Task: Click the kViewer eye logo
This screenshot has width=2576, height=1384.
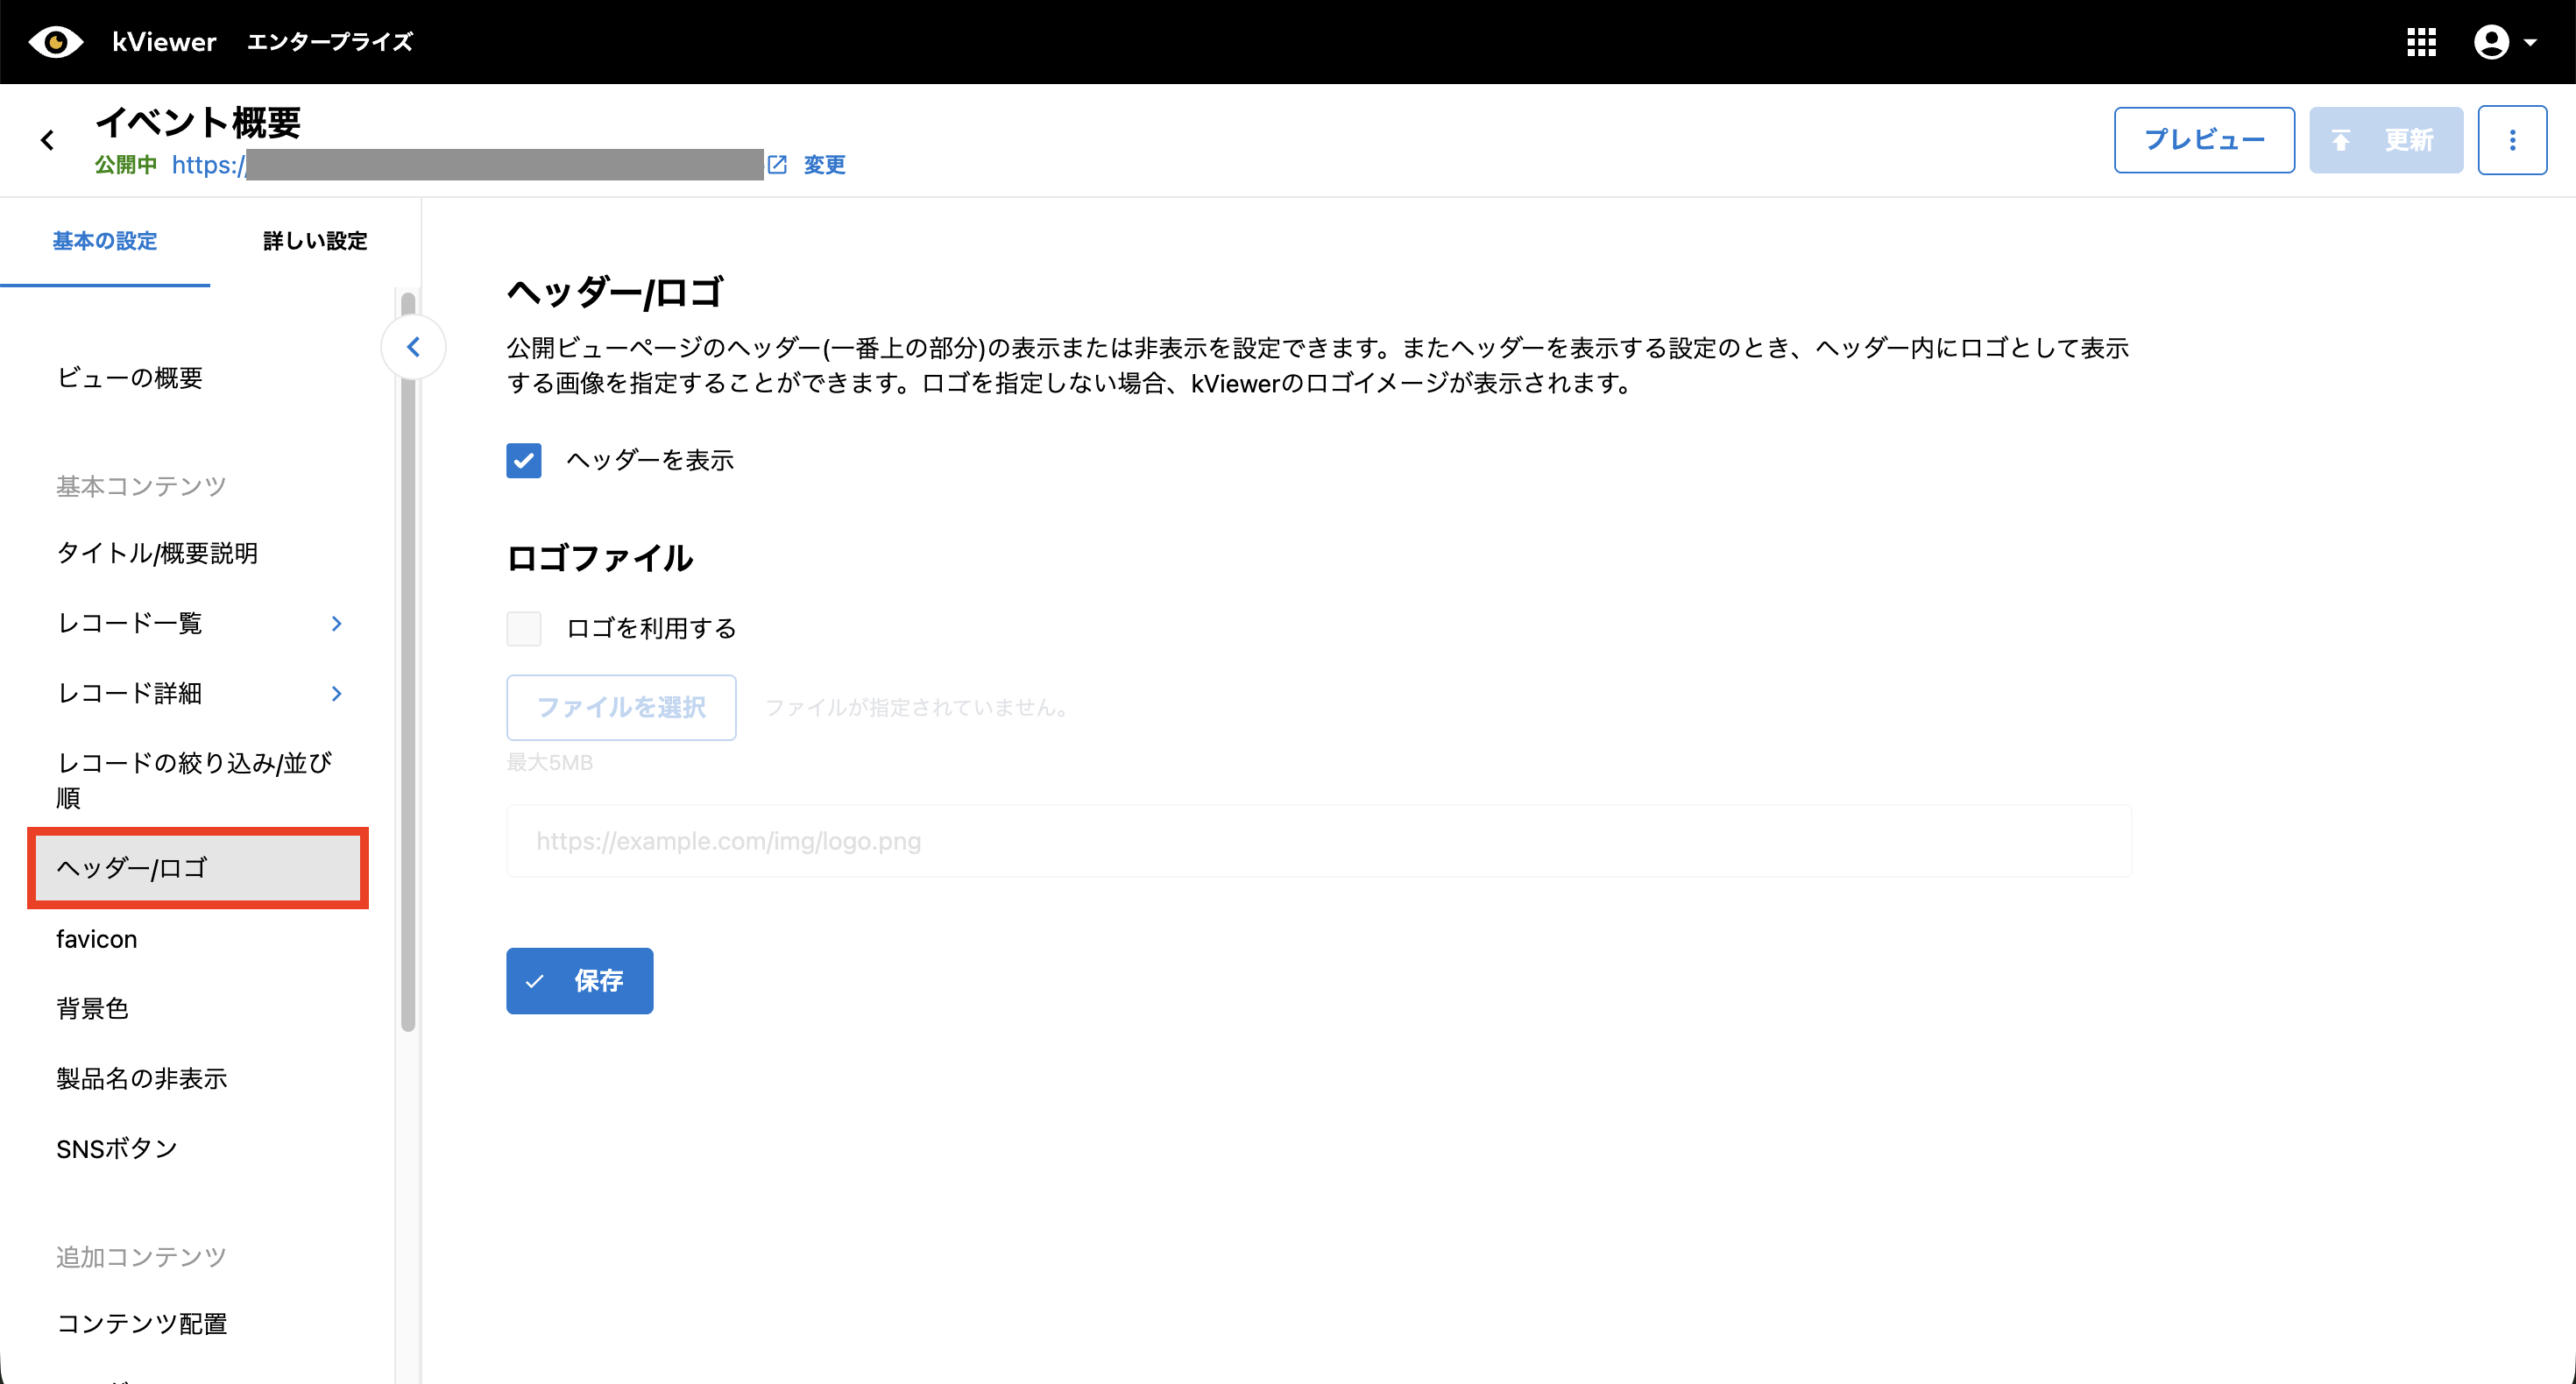Action: click(x=56, y=42)
